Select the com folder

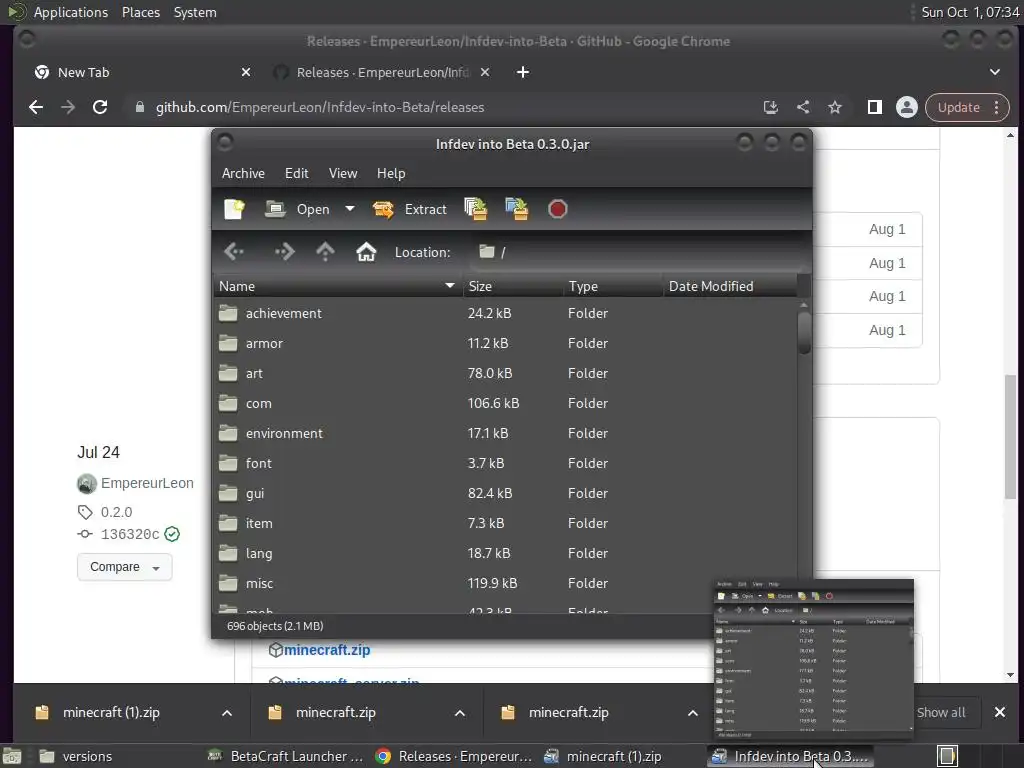505,404
